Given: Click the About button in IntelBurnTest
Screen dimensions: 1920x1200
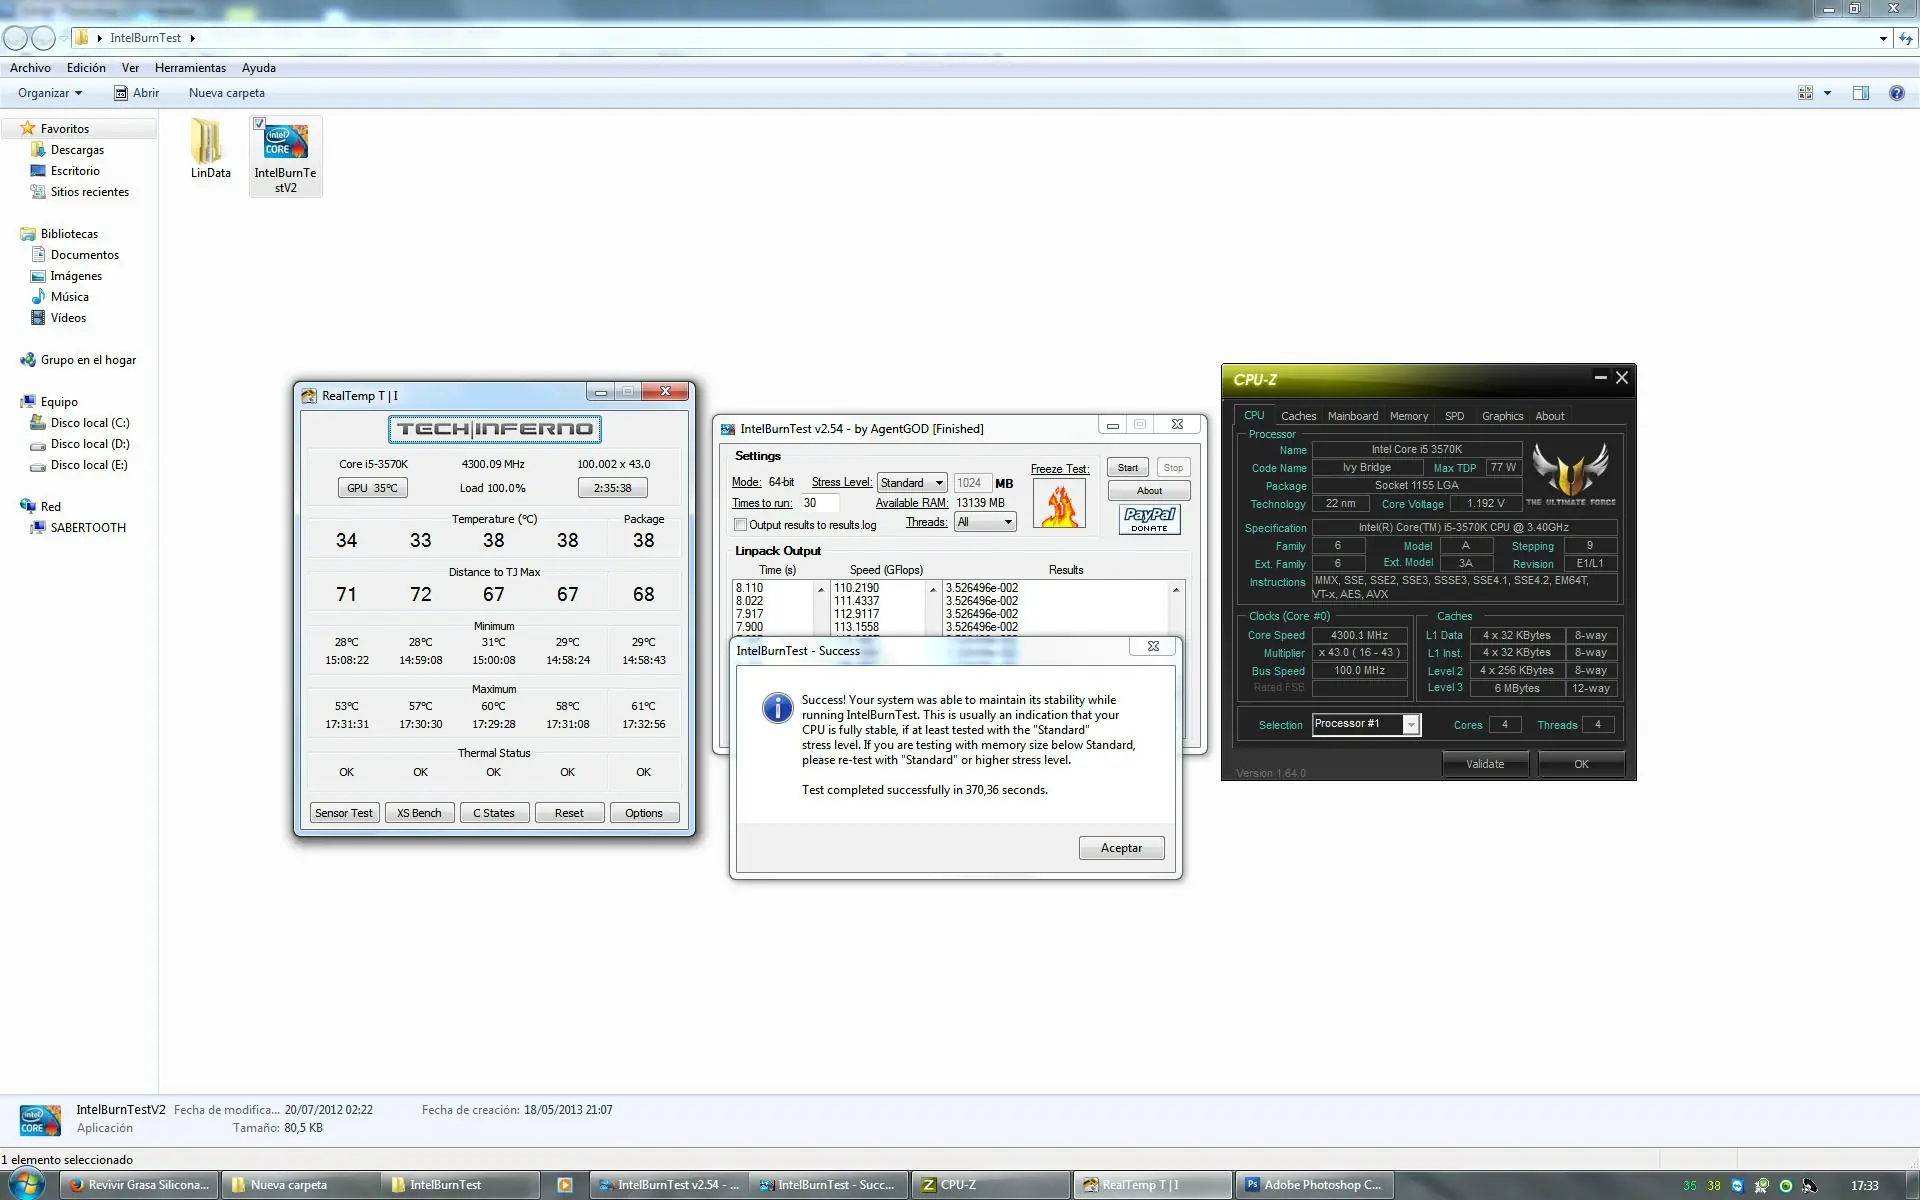Looking at the screenshot, I should tap(1149, 491).
